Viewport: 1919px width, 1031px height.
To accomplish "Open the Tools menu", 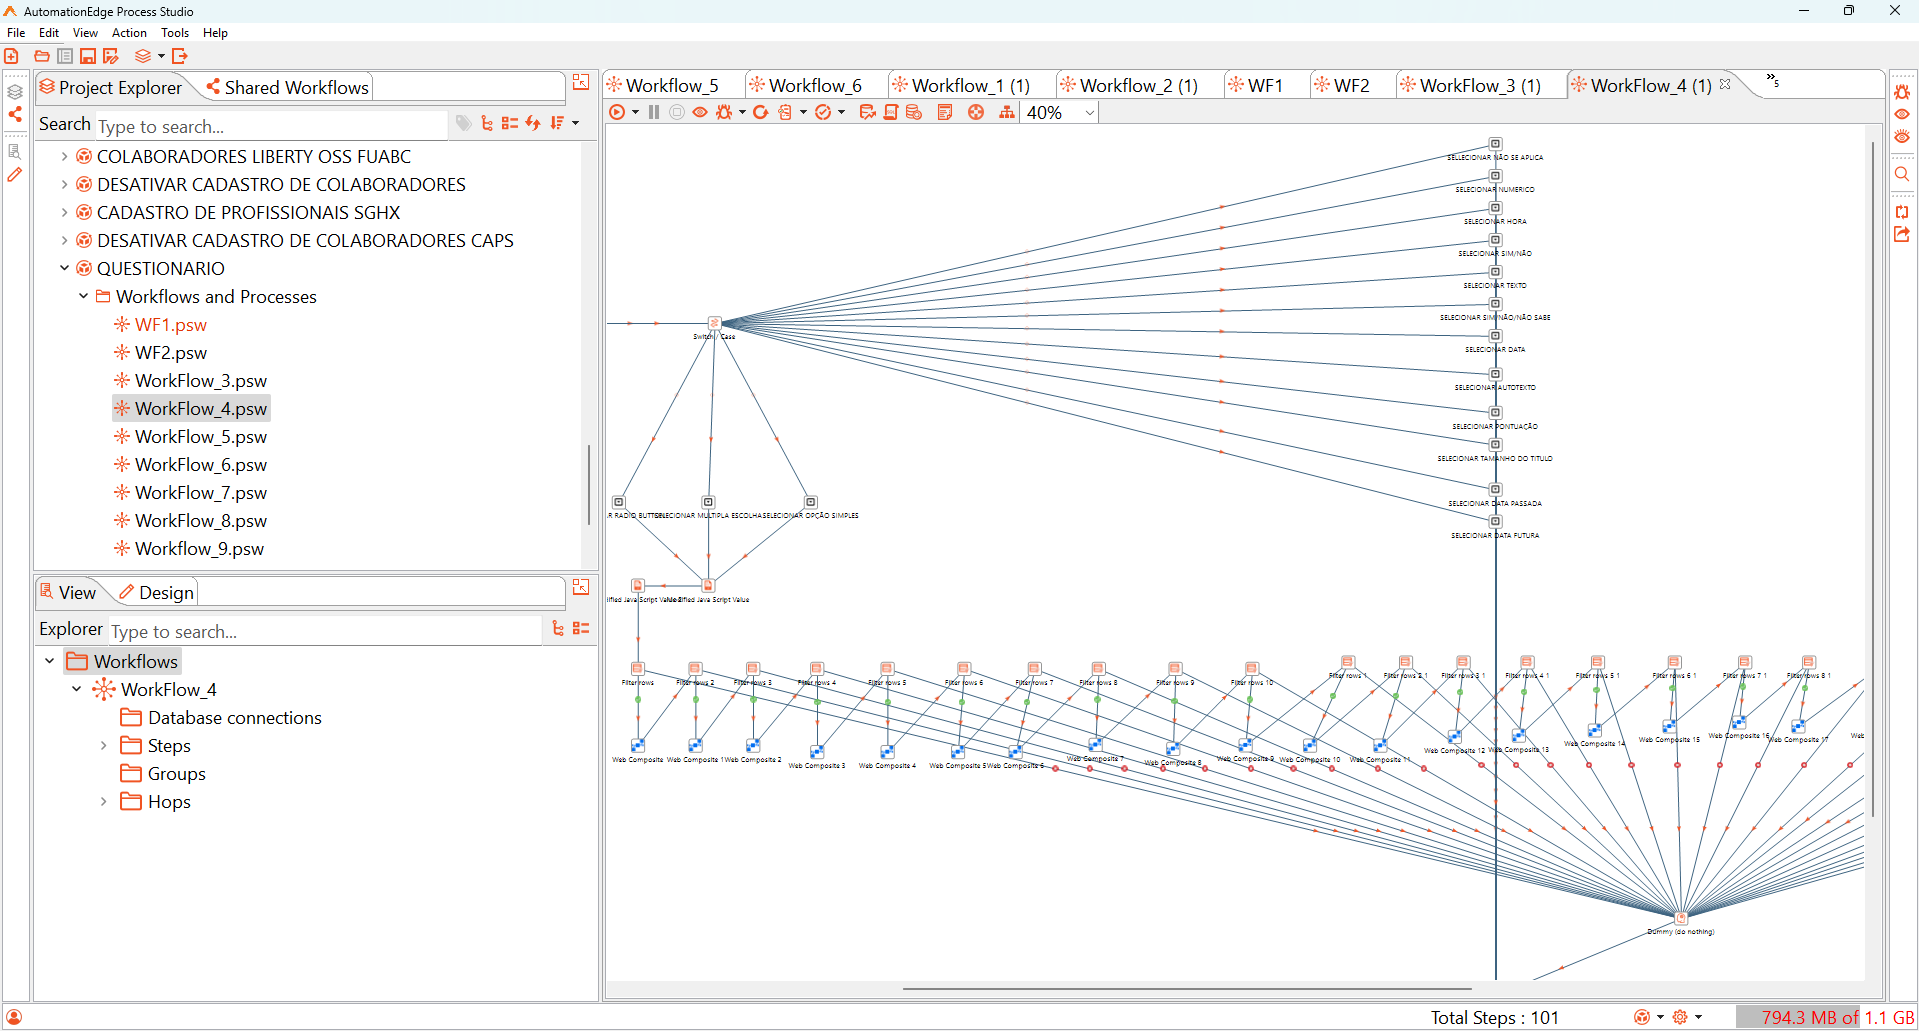I will (175, 33).
